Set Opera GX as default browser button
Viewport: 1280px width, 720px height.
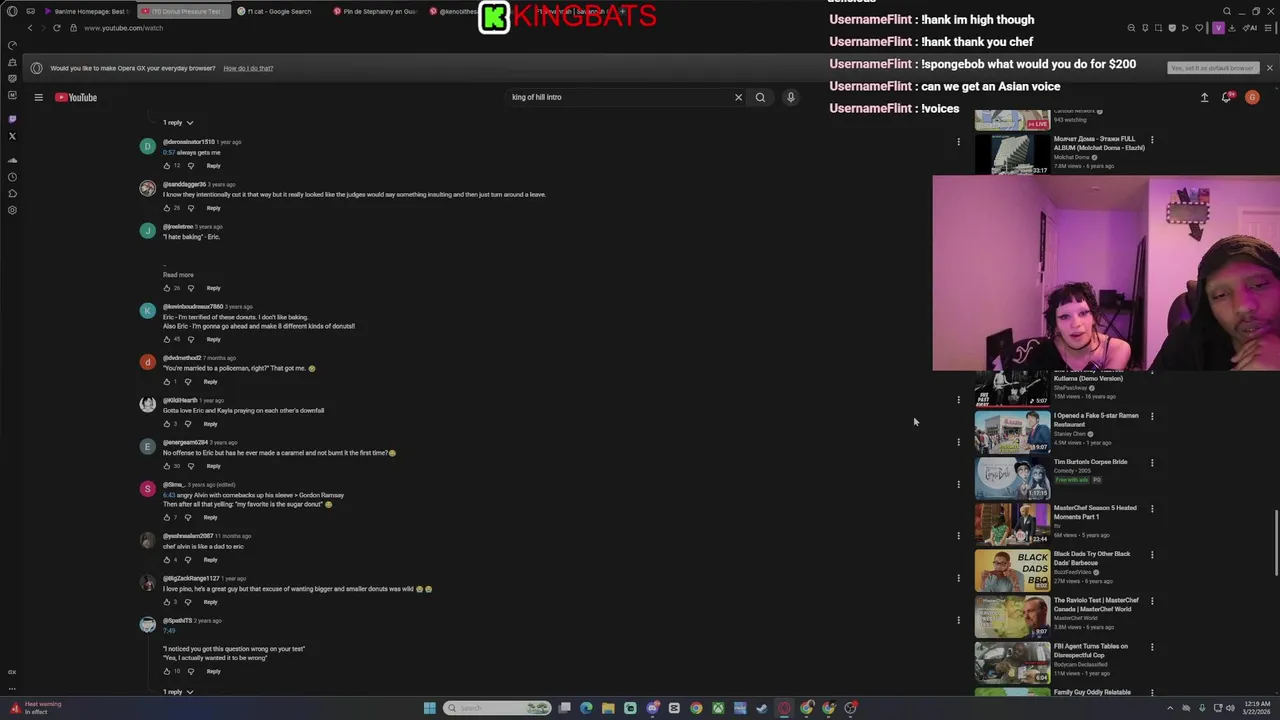[1212, 68]
